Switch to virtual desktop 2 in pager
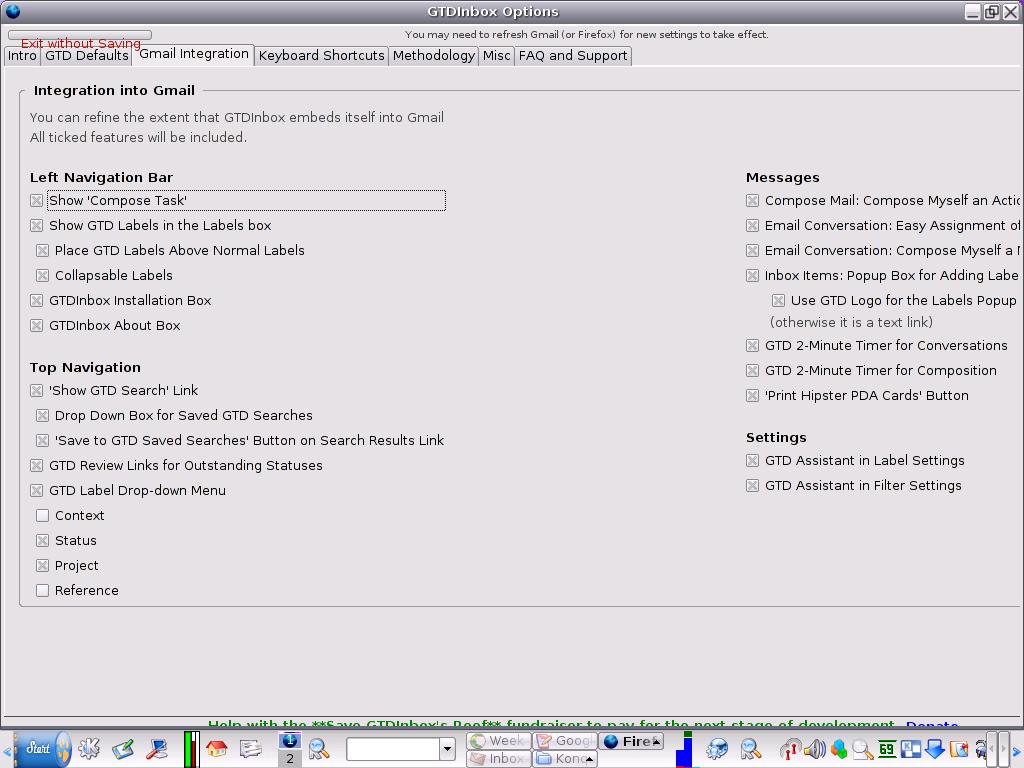Image resolution: width=1024 pixels, height=768 pixels. click(x=289, y=759)
